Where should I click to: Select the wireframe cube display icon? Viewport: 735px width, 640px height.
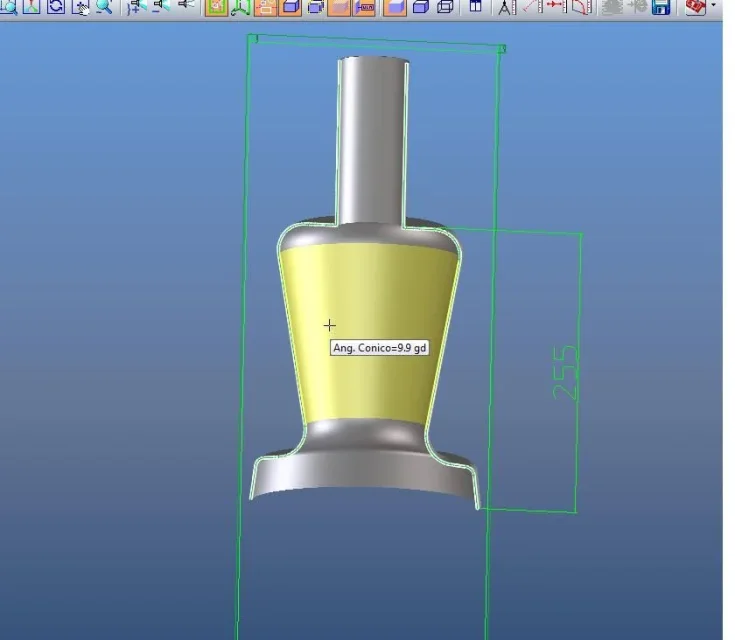pos(445,7)
